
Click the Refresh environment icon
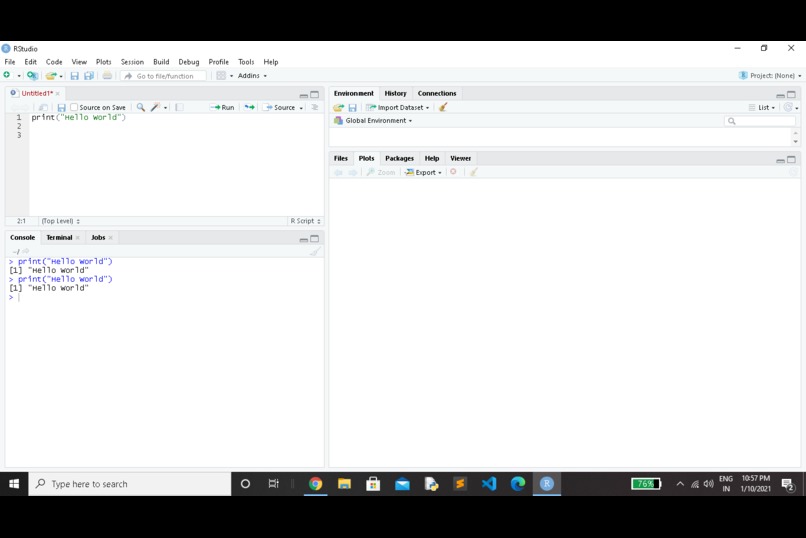(787, 107)
